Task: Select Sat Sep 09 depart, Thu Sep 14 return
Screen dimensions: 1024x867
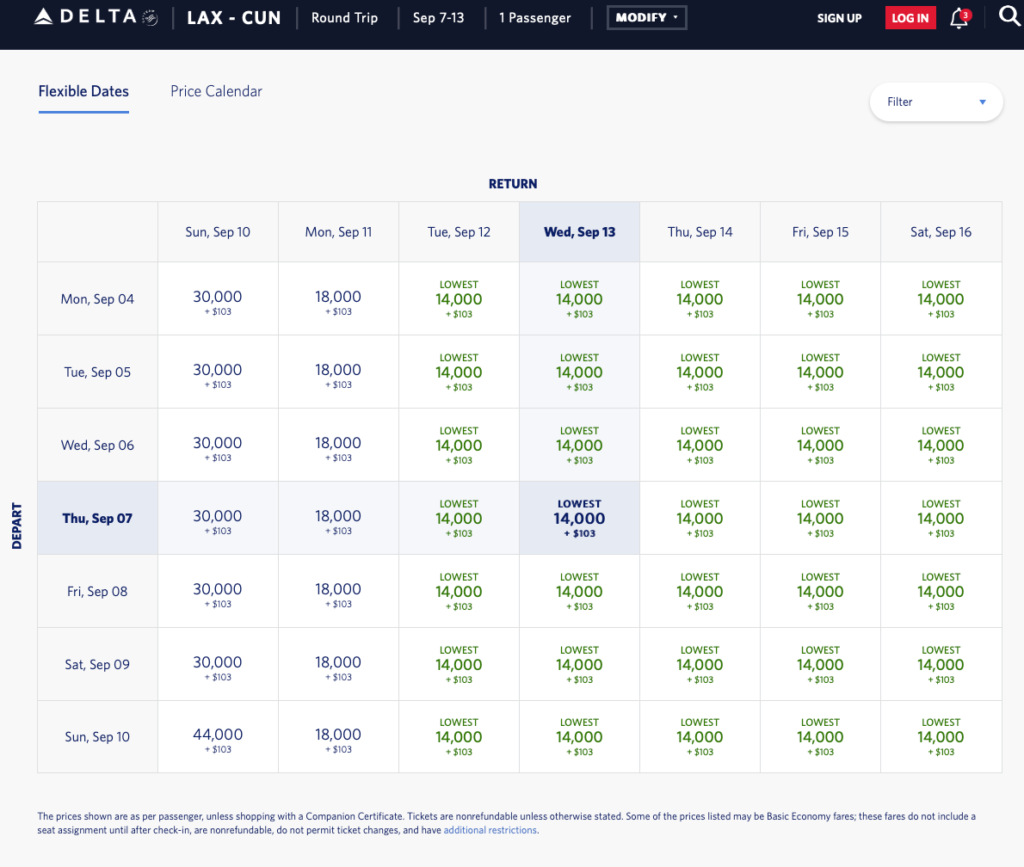Action: tap(699, 664)
